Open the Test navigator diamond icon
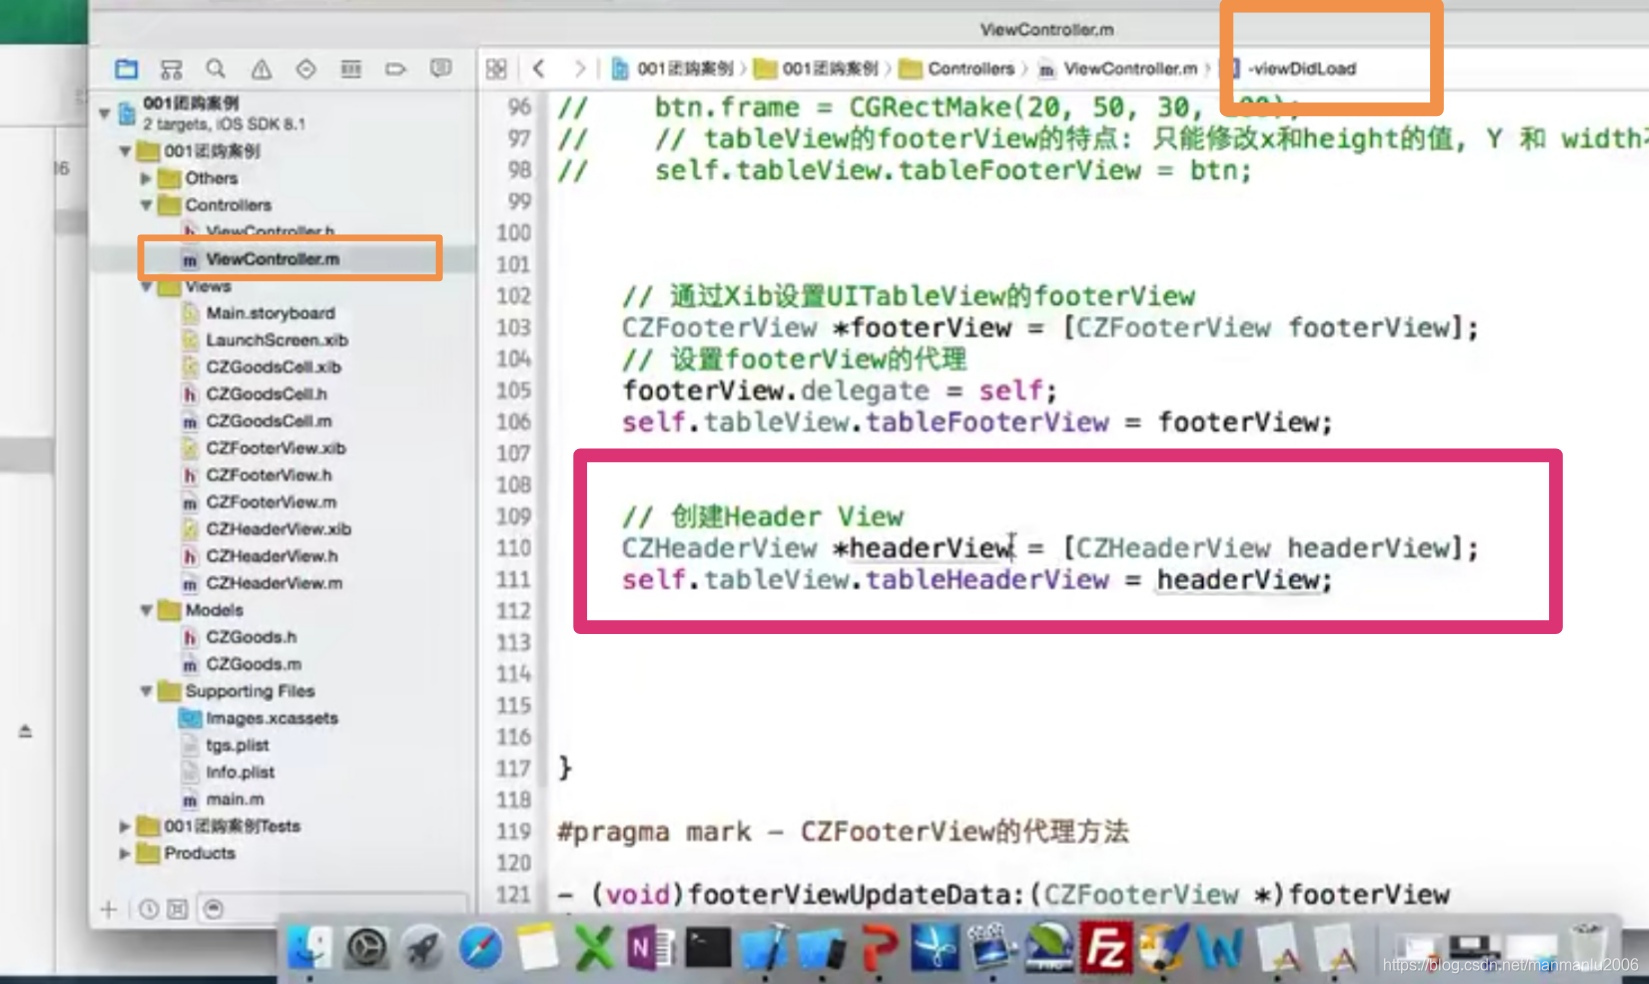 [306, 69]
